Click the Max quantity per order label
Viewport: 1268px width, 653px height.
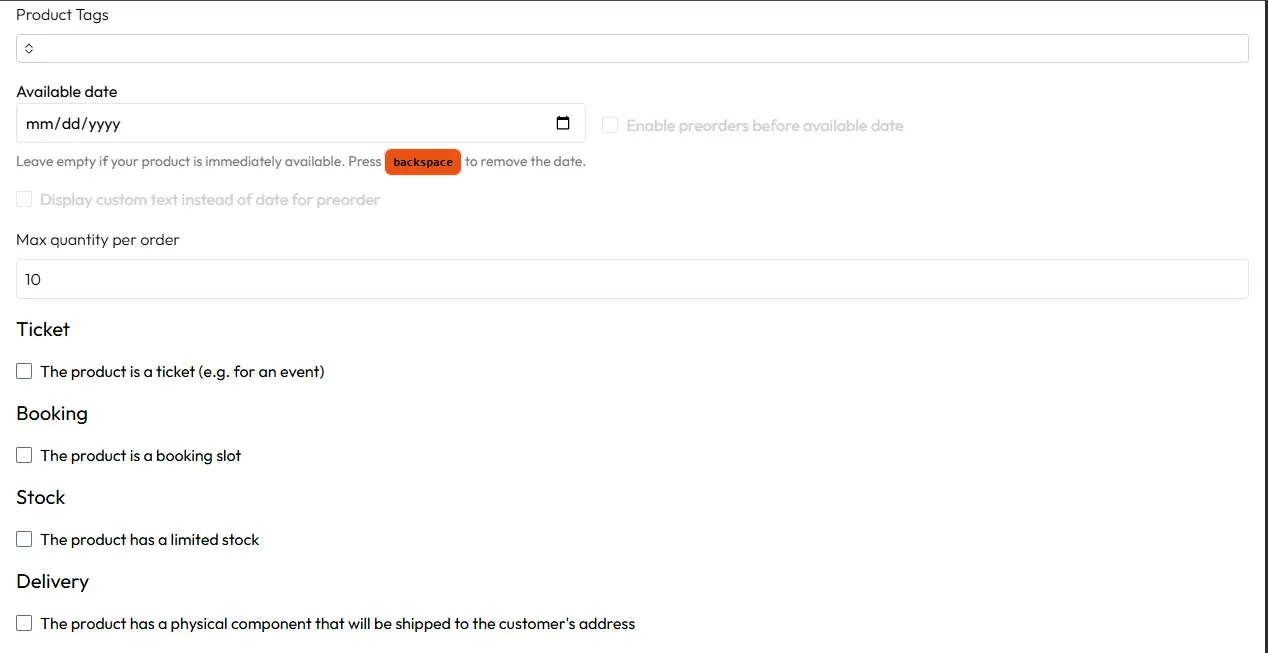98,240
